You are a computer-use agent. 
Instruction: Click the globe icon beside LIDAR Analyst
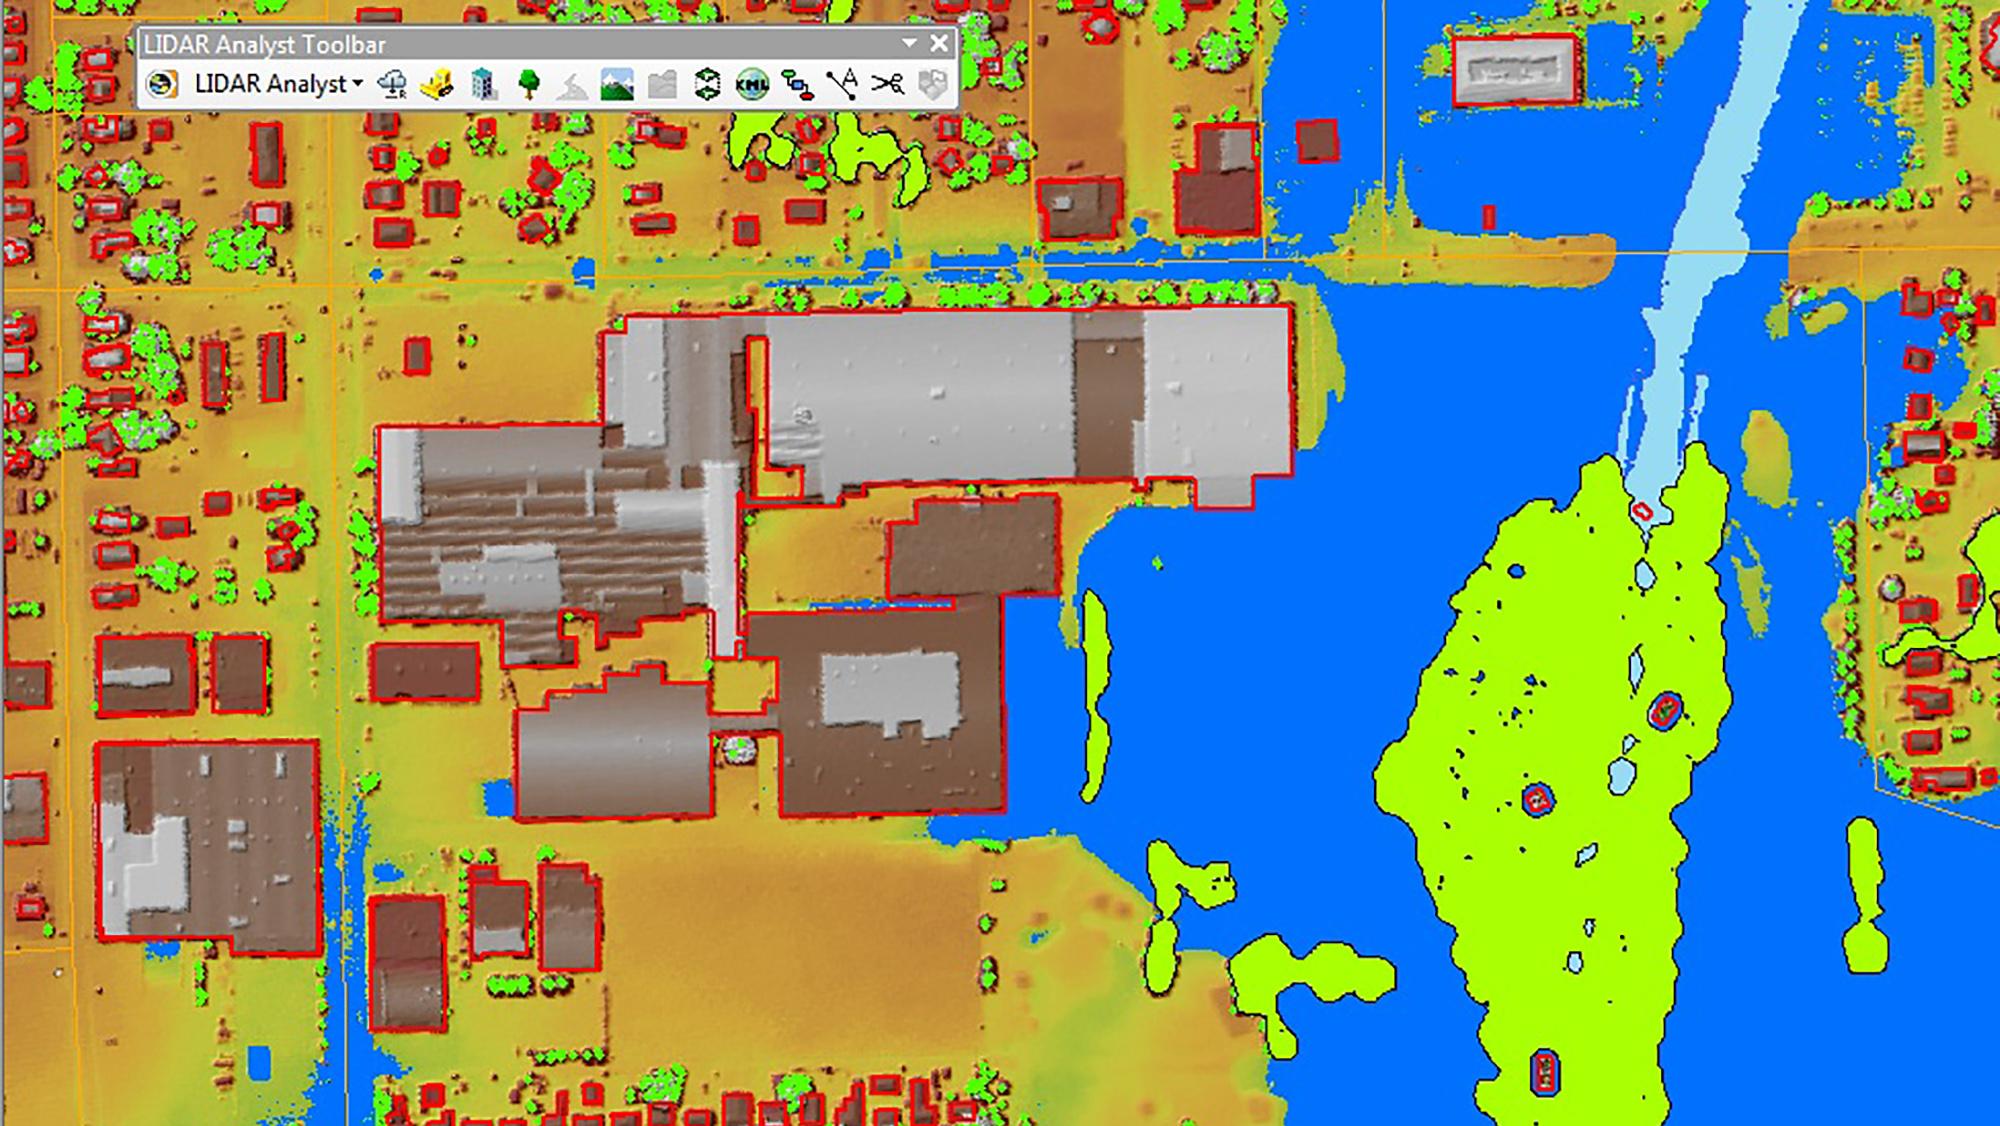coord(159,85)
